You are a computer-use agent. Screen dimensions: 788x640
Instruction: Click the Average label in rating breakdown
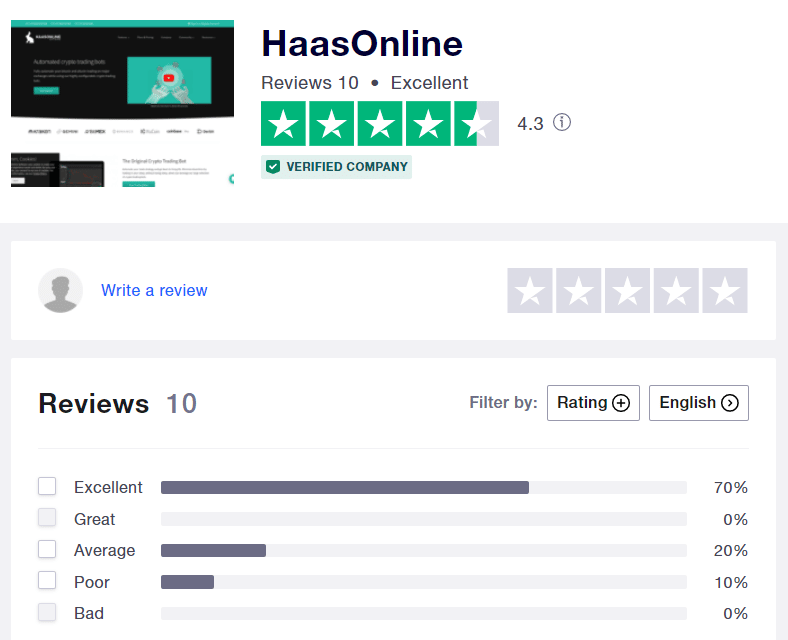tap(105, 551)
